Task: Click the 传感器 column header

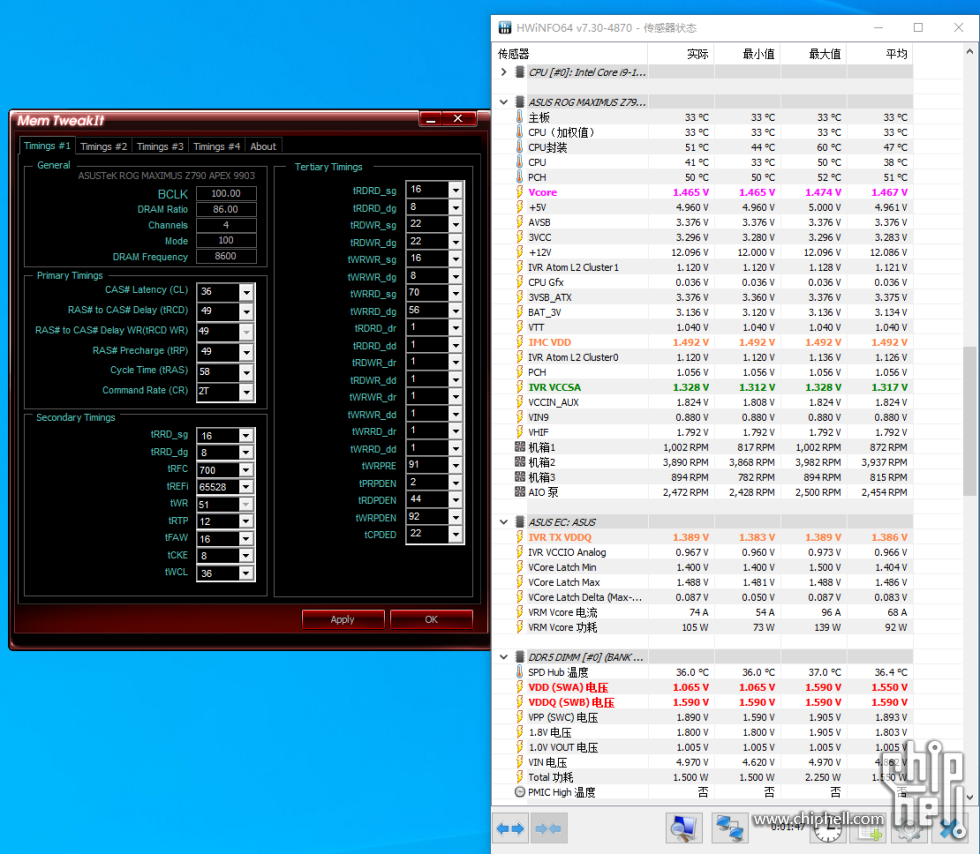Action: pos(570,54)
